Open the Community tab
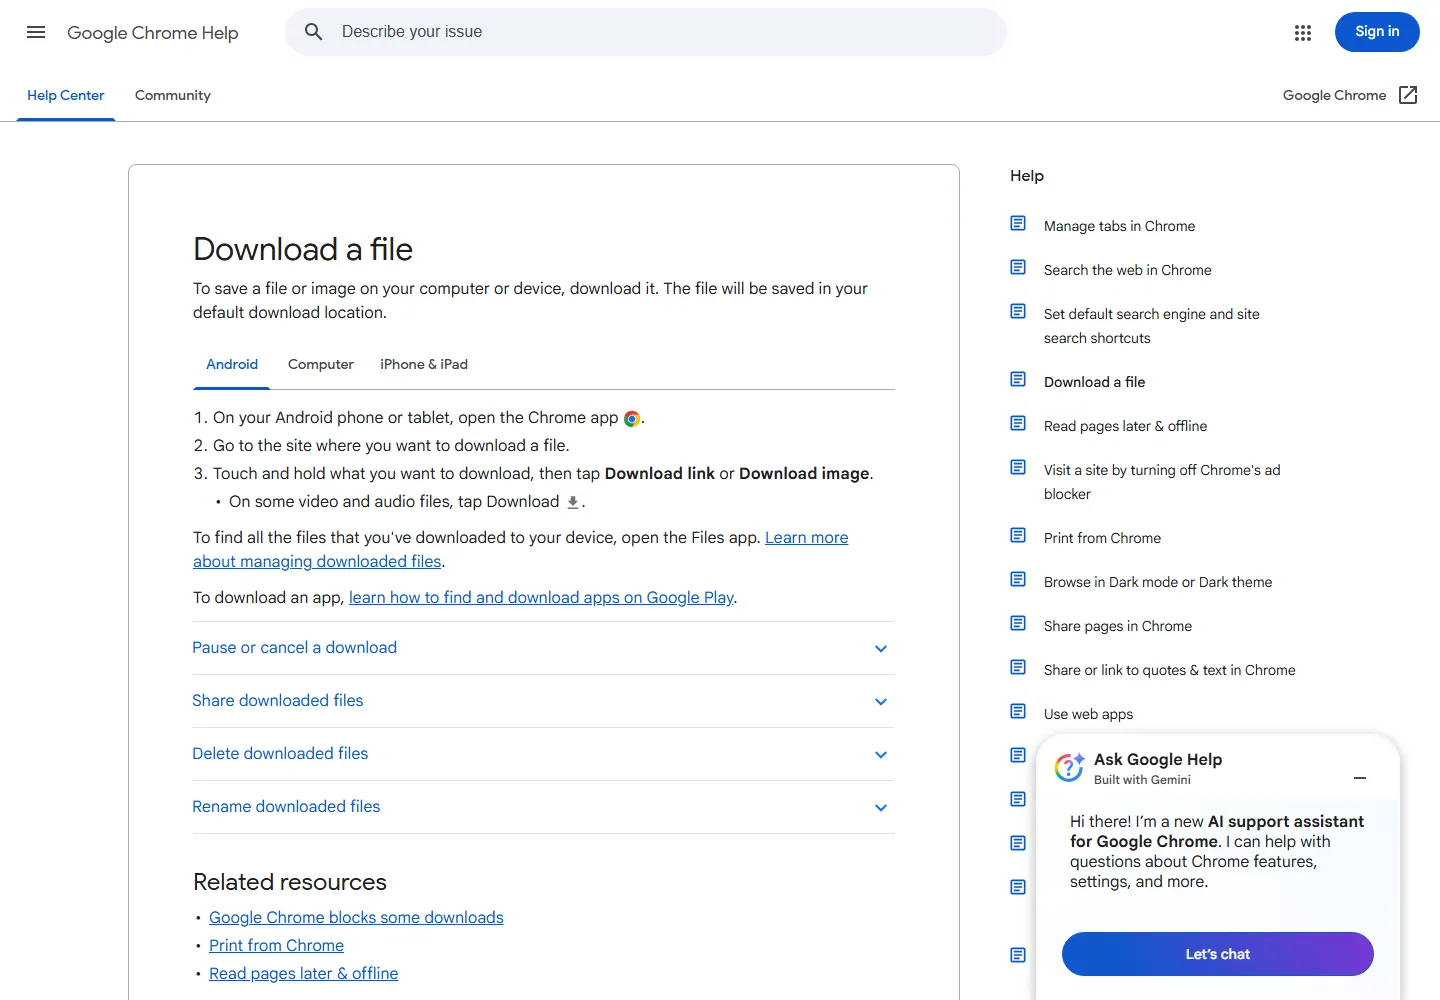This screenshot has height=1000, width=1440. [173, 96]
